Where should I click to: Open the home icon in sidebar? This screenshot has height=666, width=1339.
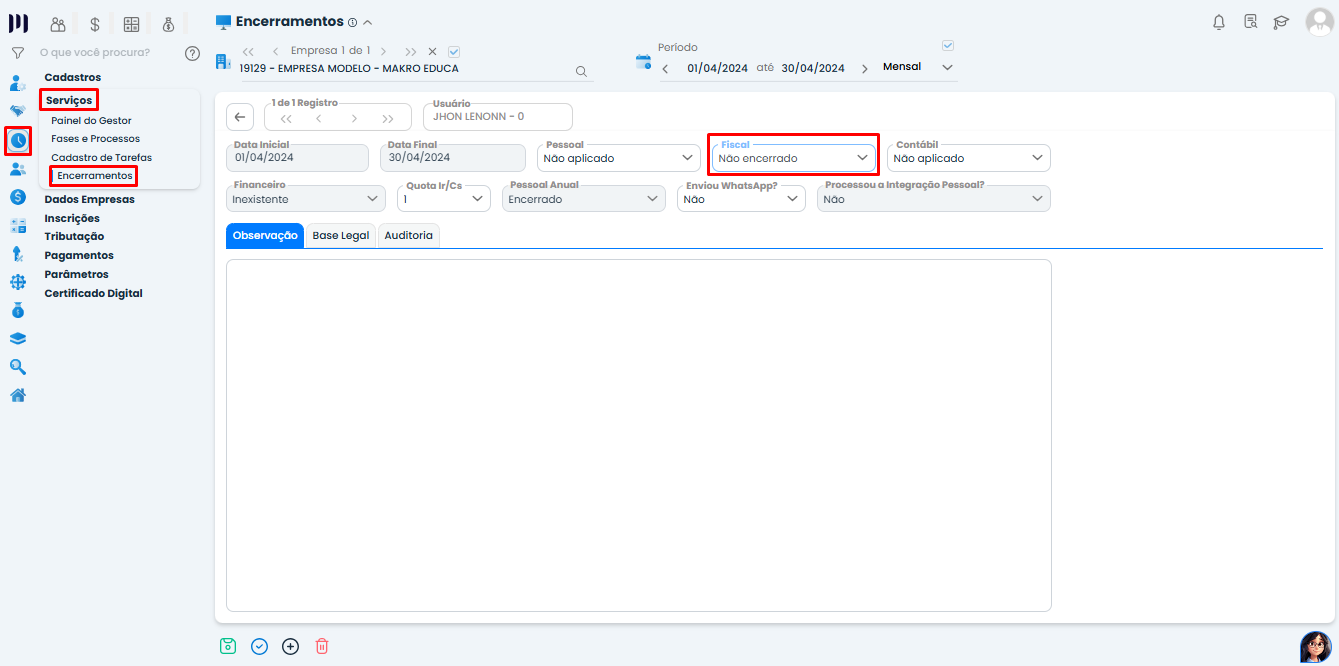coord(17,395)
